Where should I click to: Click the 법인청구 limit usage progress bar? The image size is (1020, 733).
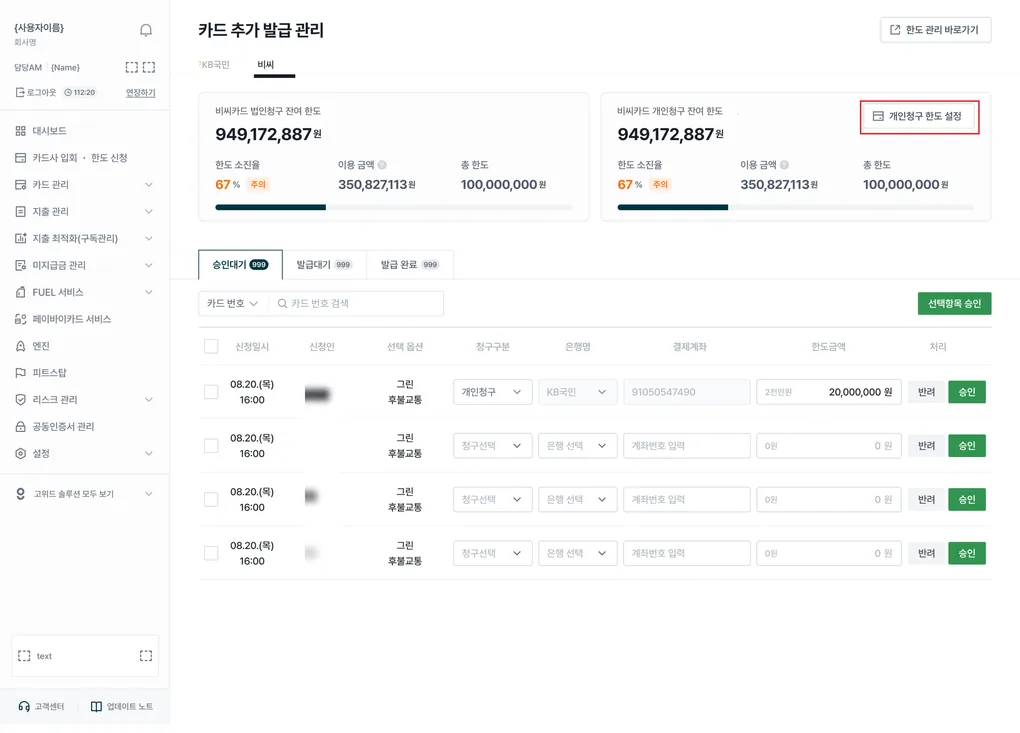click(x=394, y=207)
